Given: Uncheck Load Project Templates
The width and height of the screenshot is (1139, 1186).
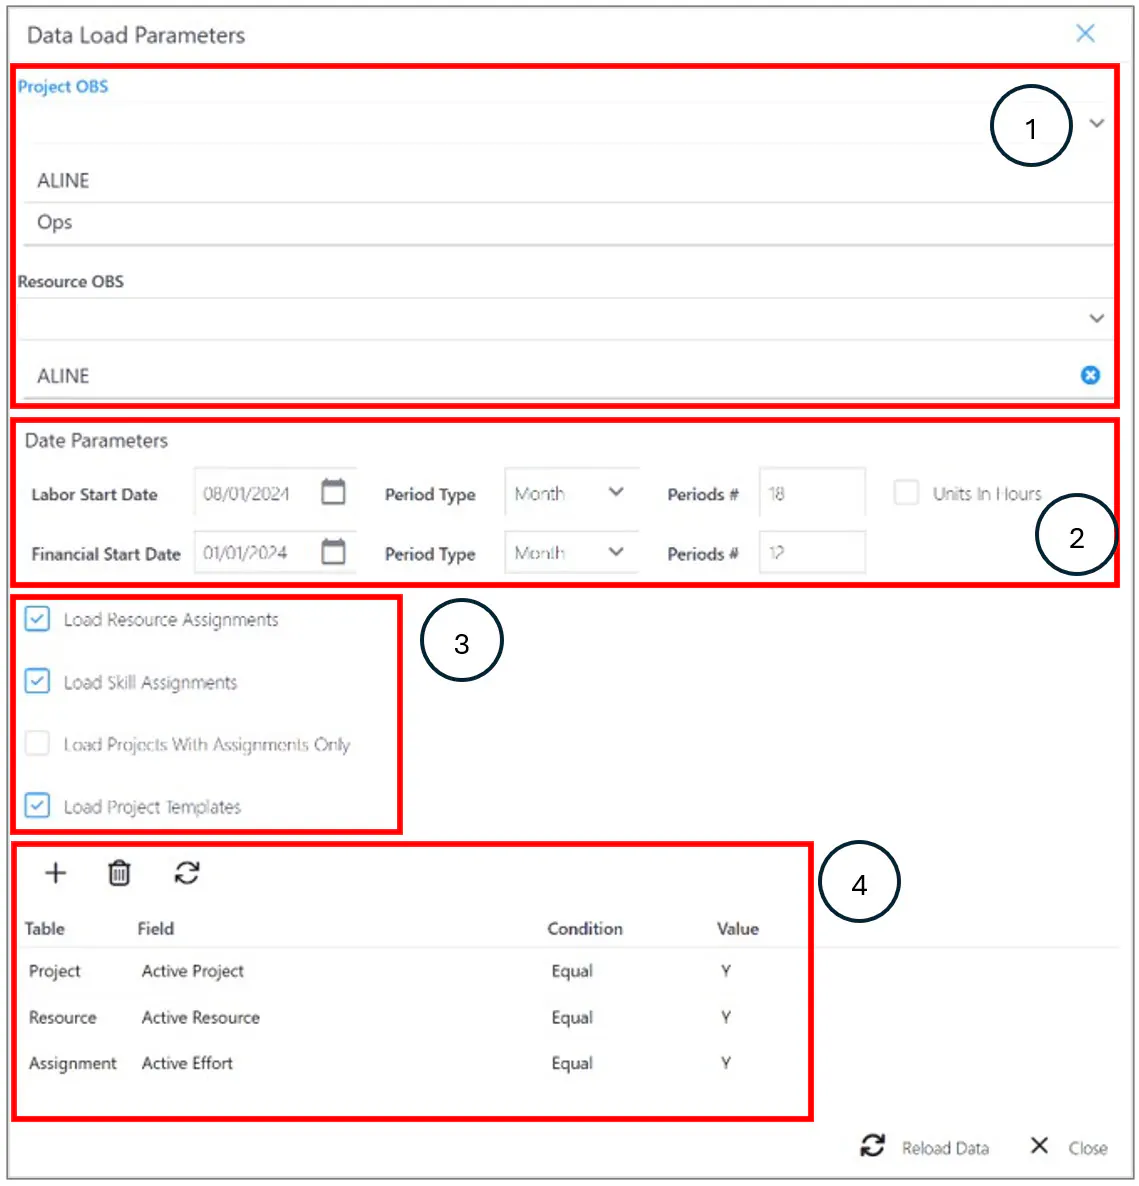Looking at the screenshot, I should click(37, 806).
